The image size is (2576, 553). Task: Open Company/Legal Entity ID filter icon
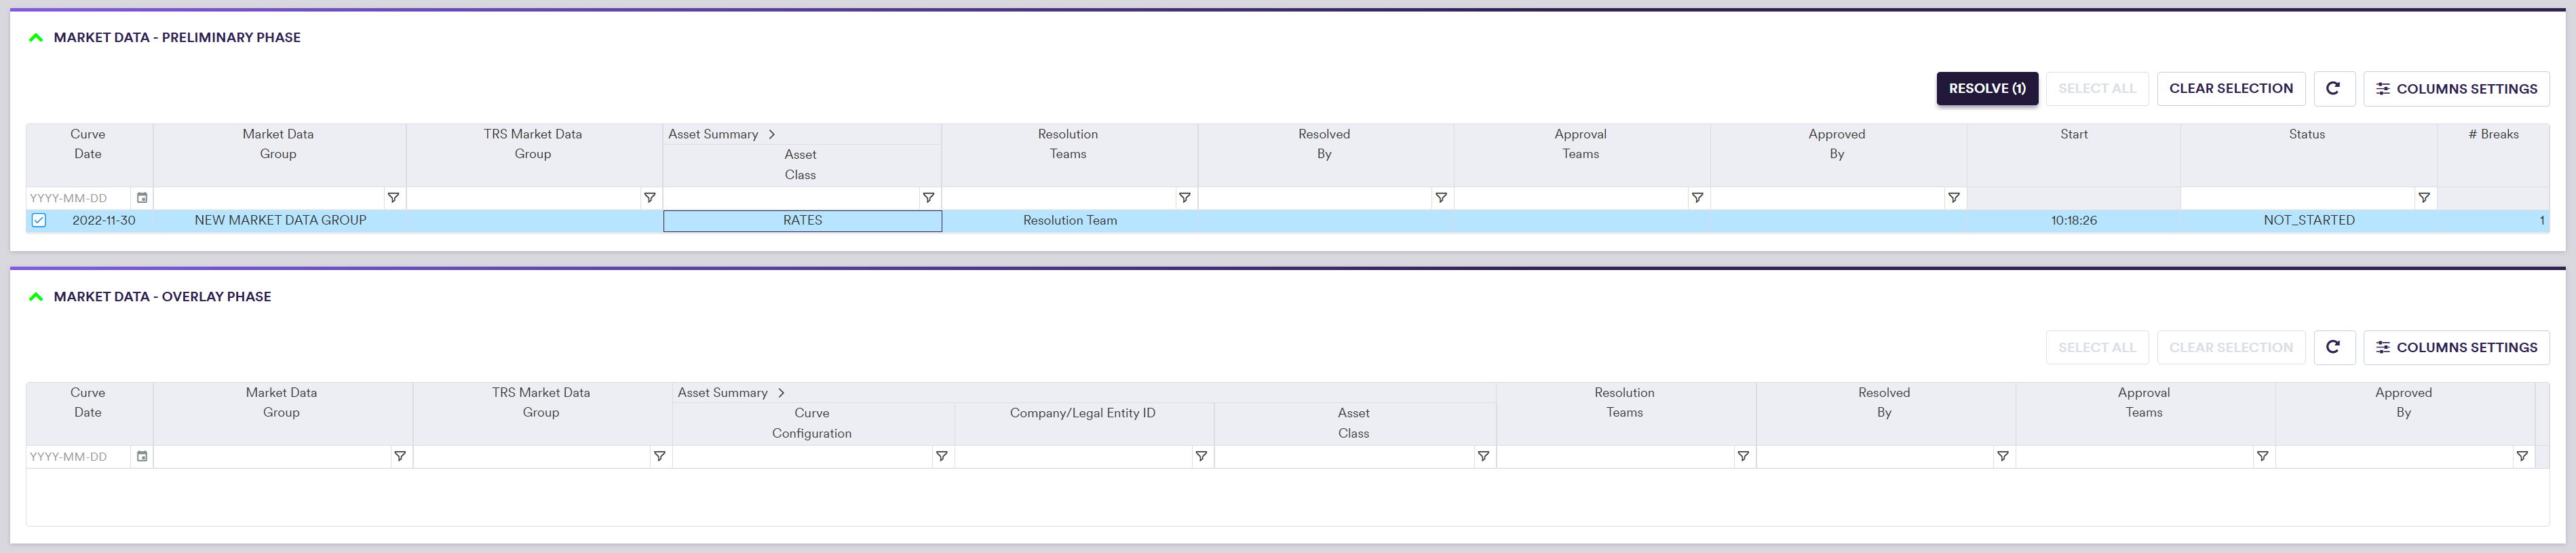click(x=1201, y=456)
